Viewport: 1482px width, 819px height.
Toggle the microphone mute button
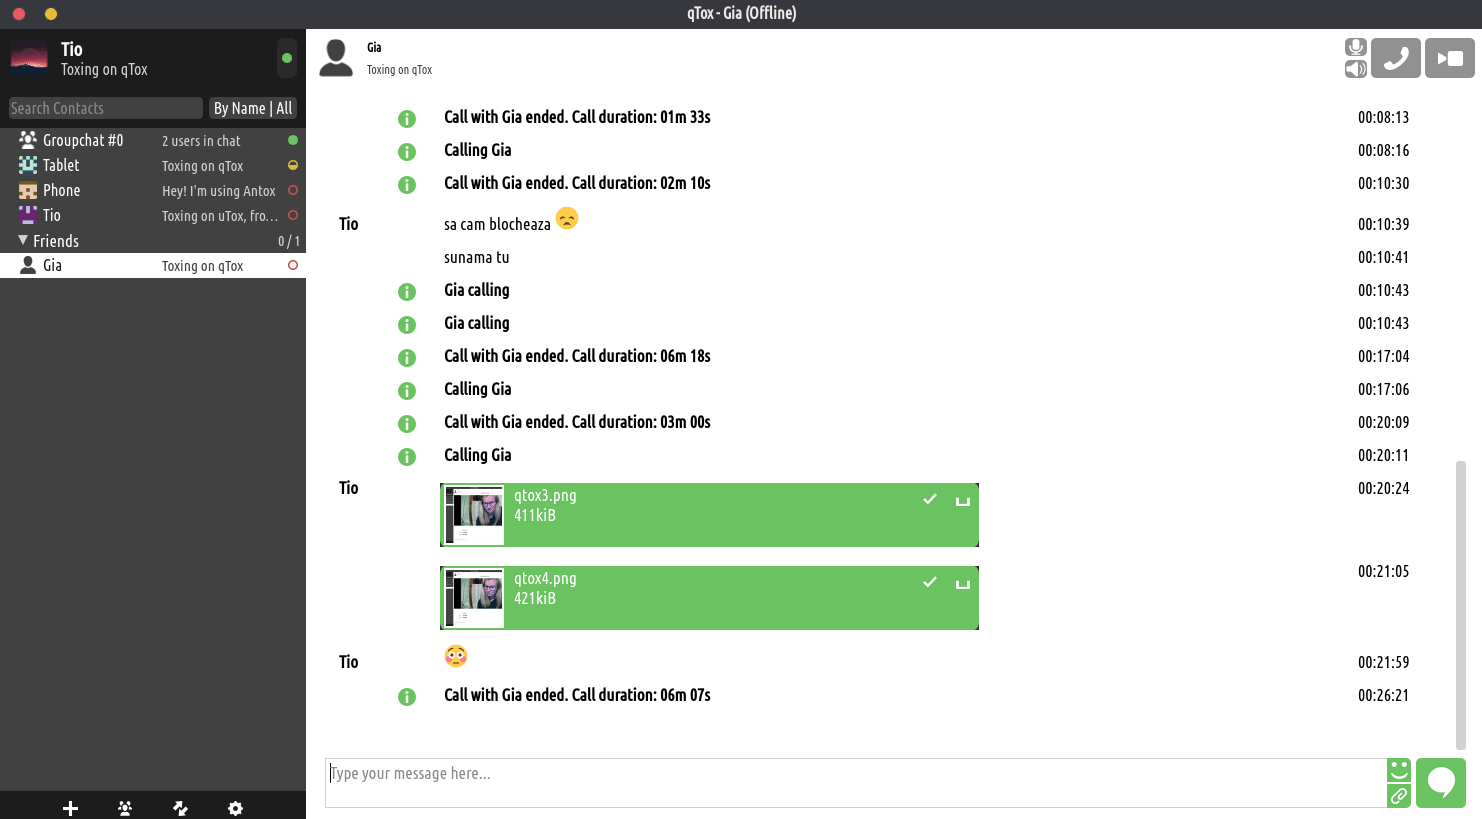click(x=1356, y=47)
